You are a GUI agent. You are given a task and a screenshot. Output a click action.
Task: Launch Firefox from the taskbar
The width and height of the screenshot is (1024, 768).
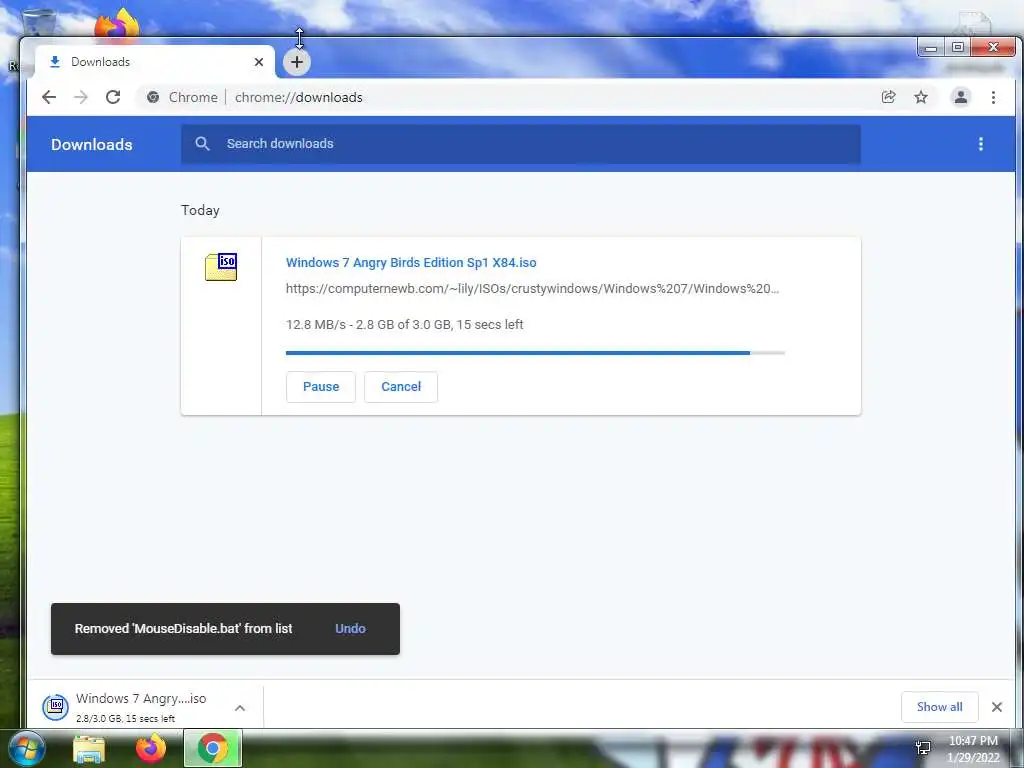click(151, 748)
